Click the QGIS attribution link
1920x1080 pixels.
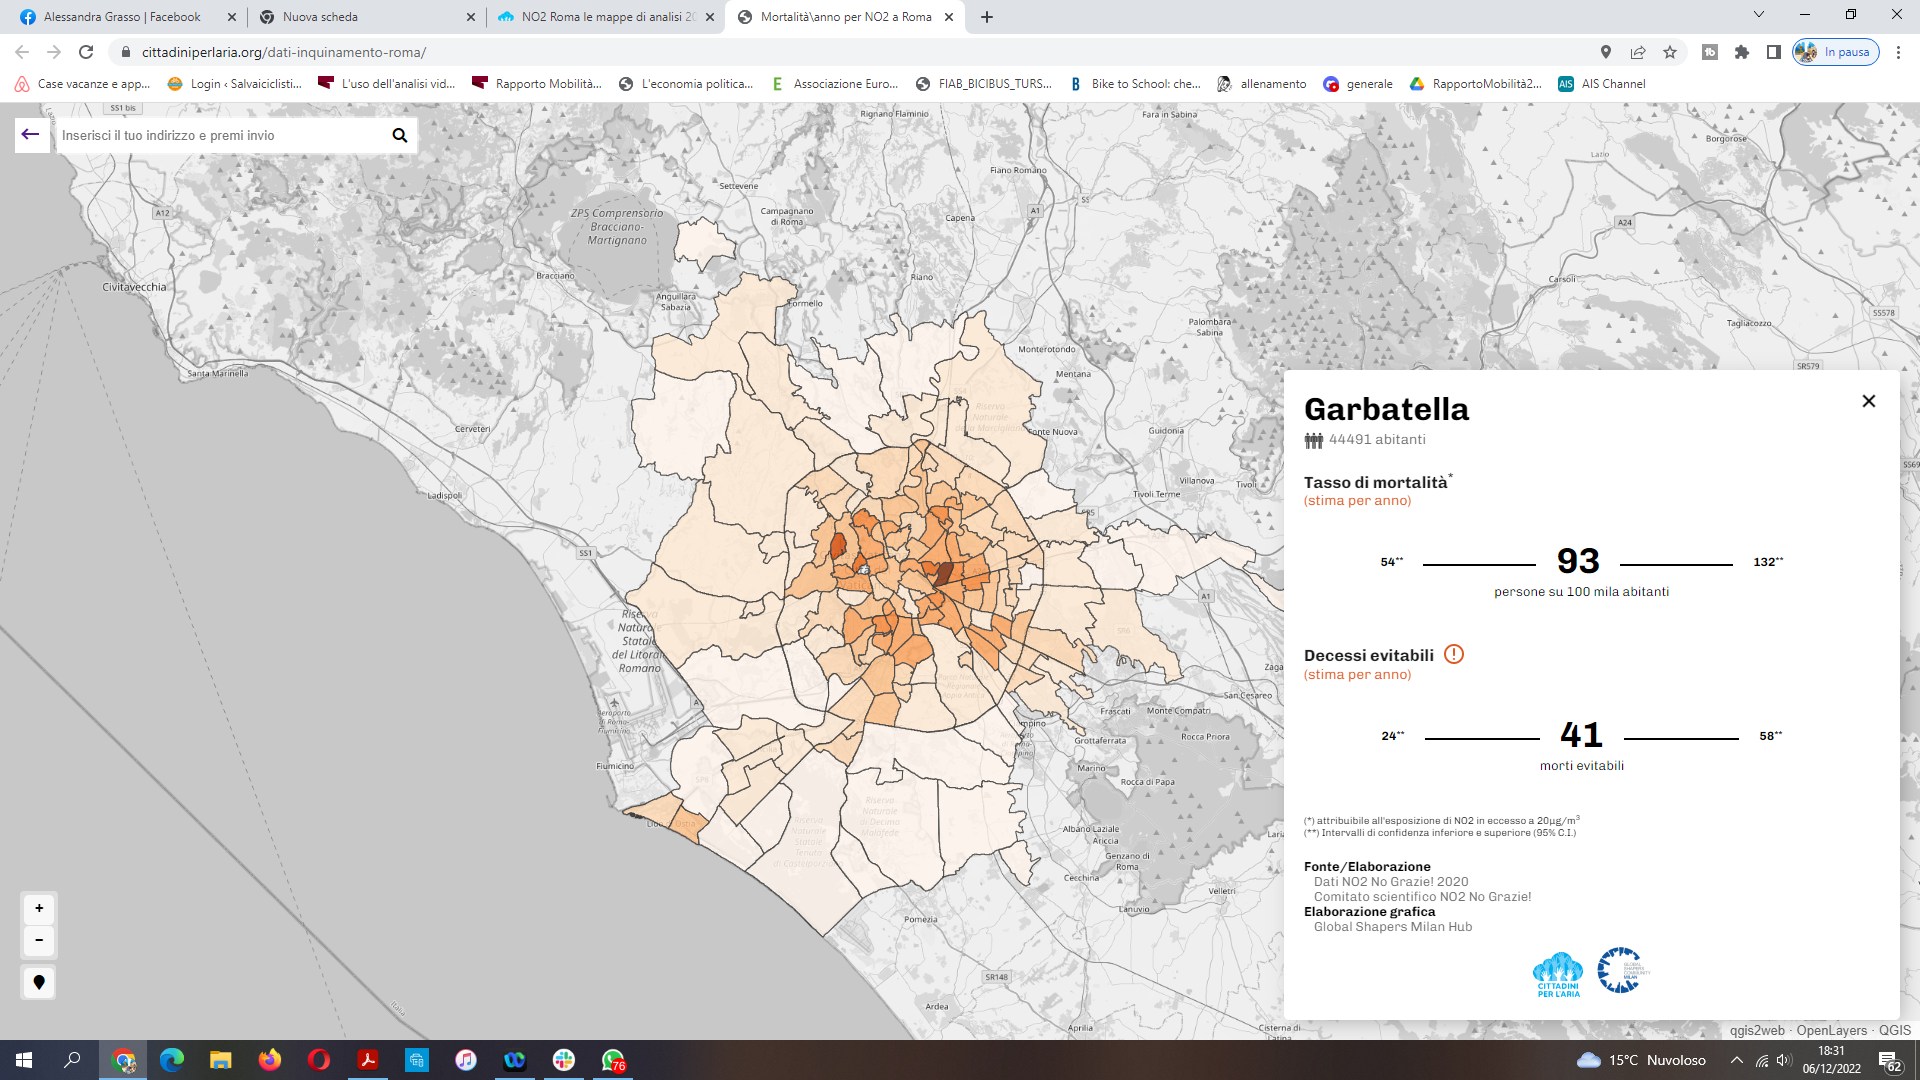pos(1895,1030)
